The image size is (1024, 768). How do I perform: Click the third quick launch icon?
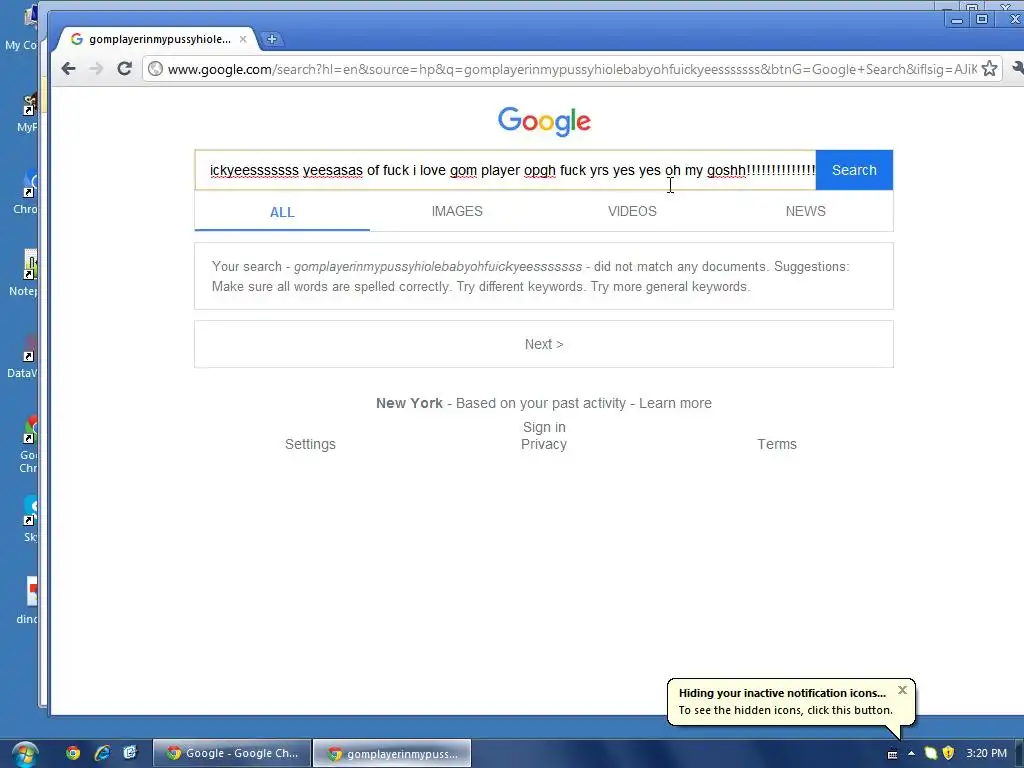point(130,753)
